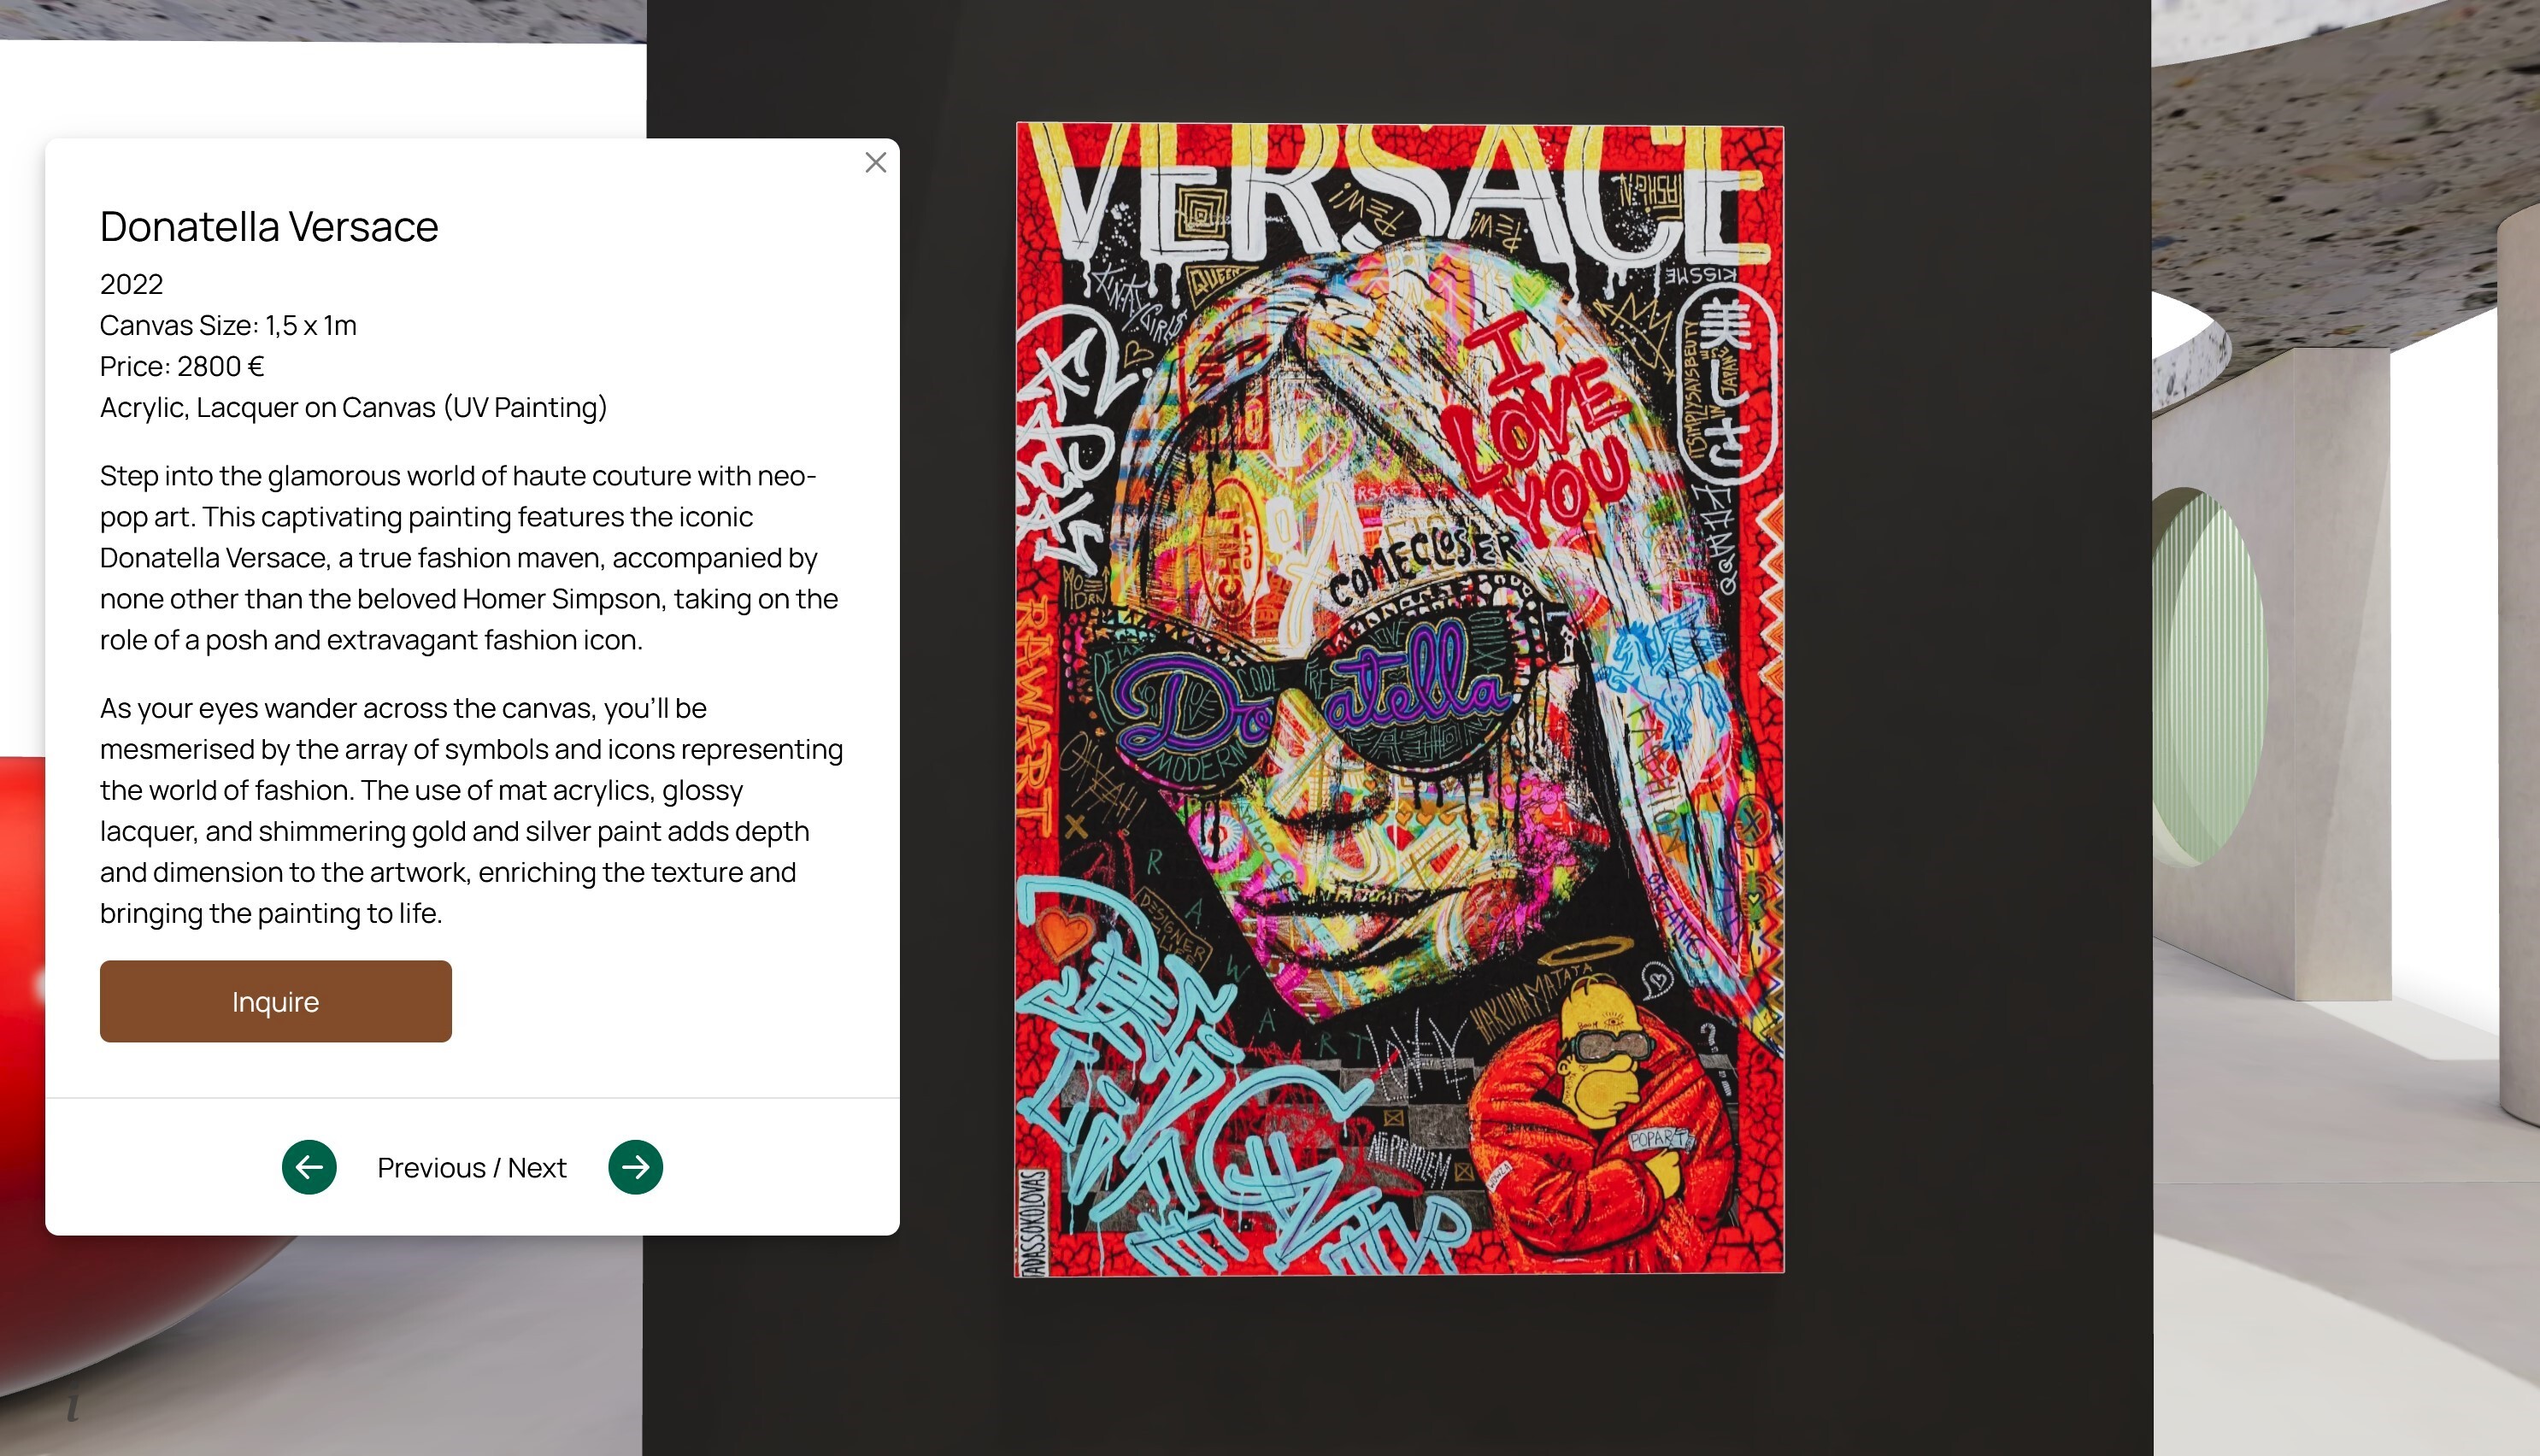Click the 'Donatella Versace' artwork title
The image size is (2540, 1456).
269,227
